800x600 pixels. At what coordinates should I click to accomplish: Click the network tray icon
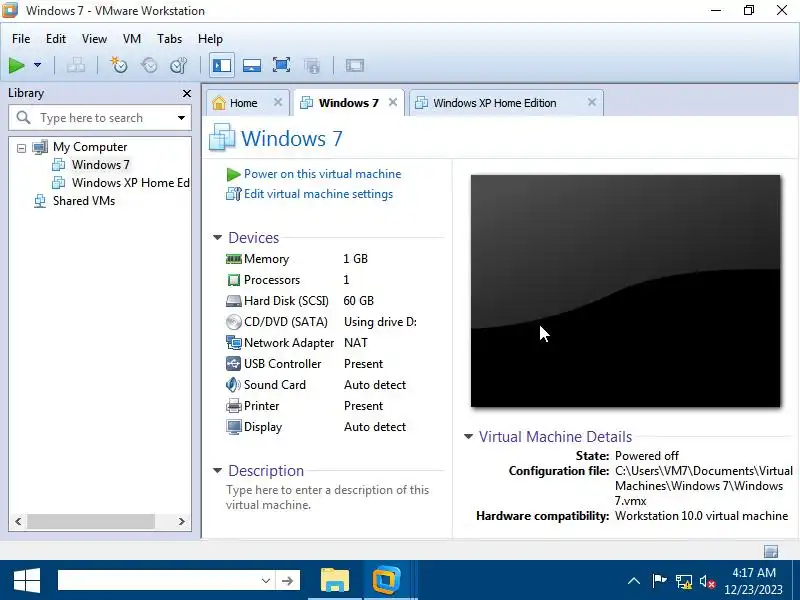[684, 581]
